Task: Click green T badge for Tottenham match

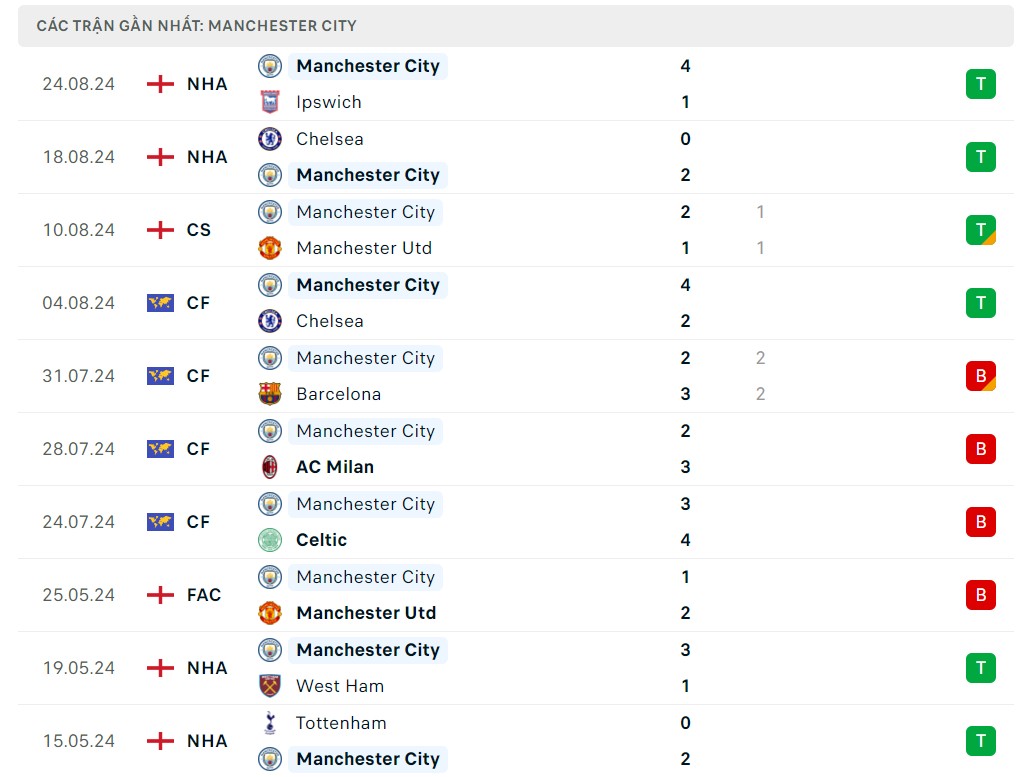Action: click(980, 741)
